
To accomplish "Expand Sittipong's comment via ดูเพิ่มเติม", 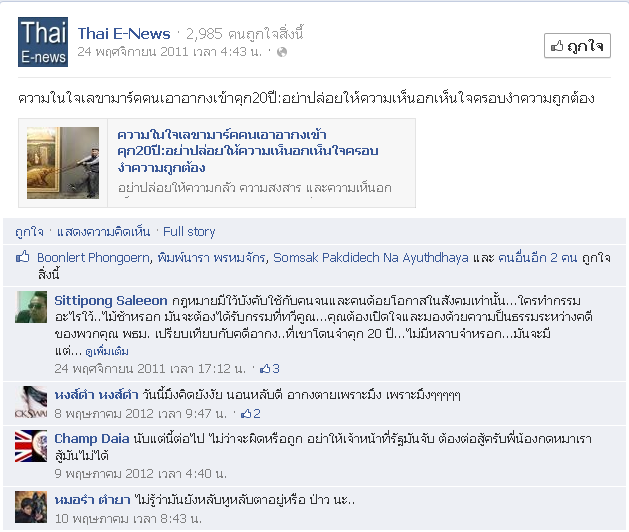I will [x=107, y=351].
